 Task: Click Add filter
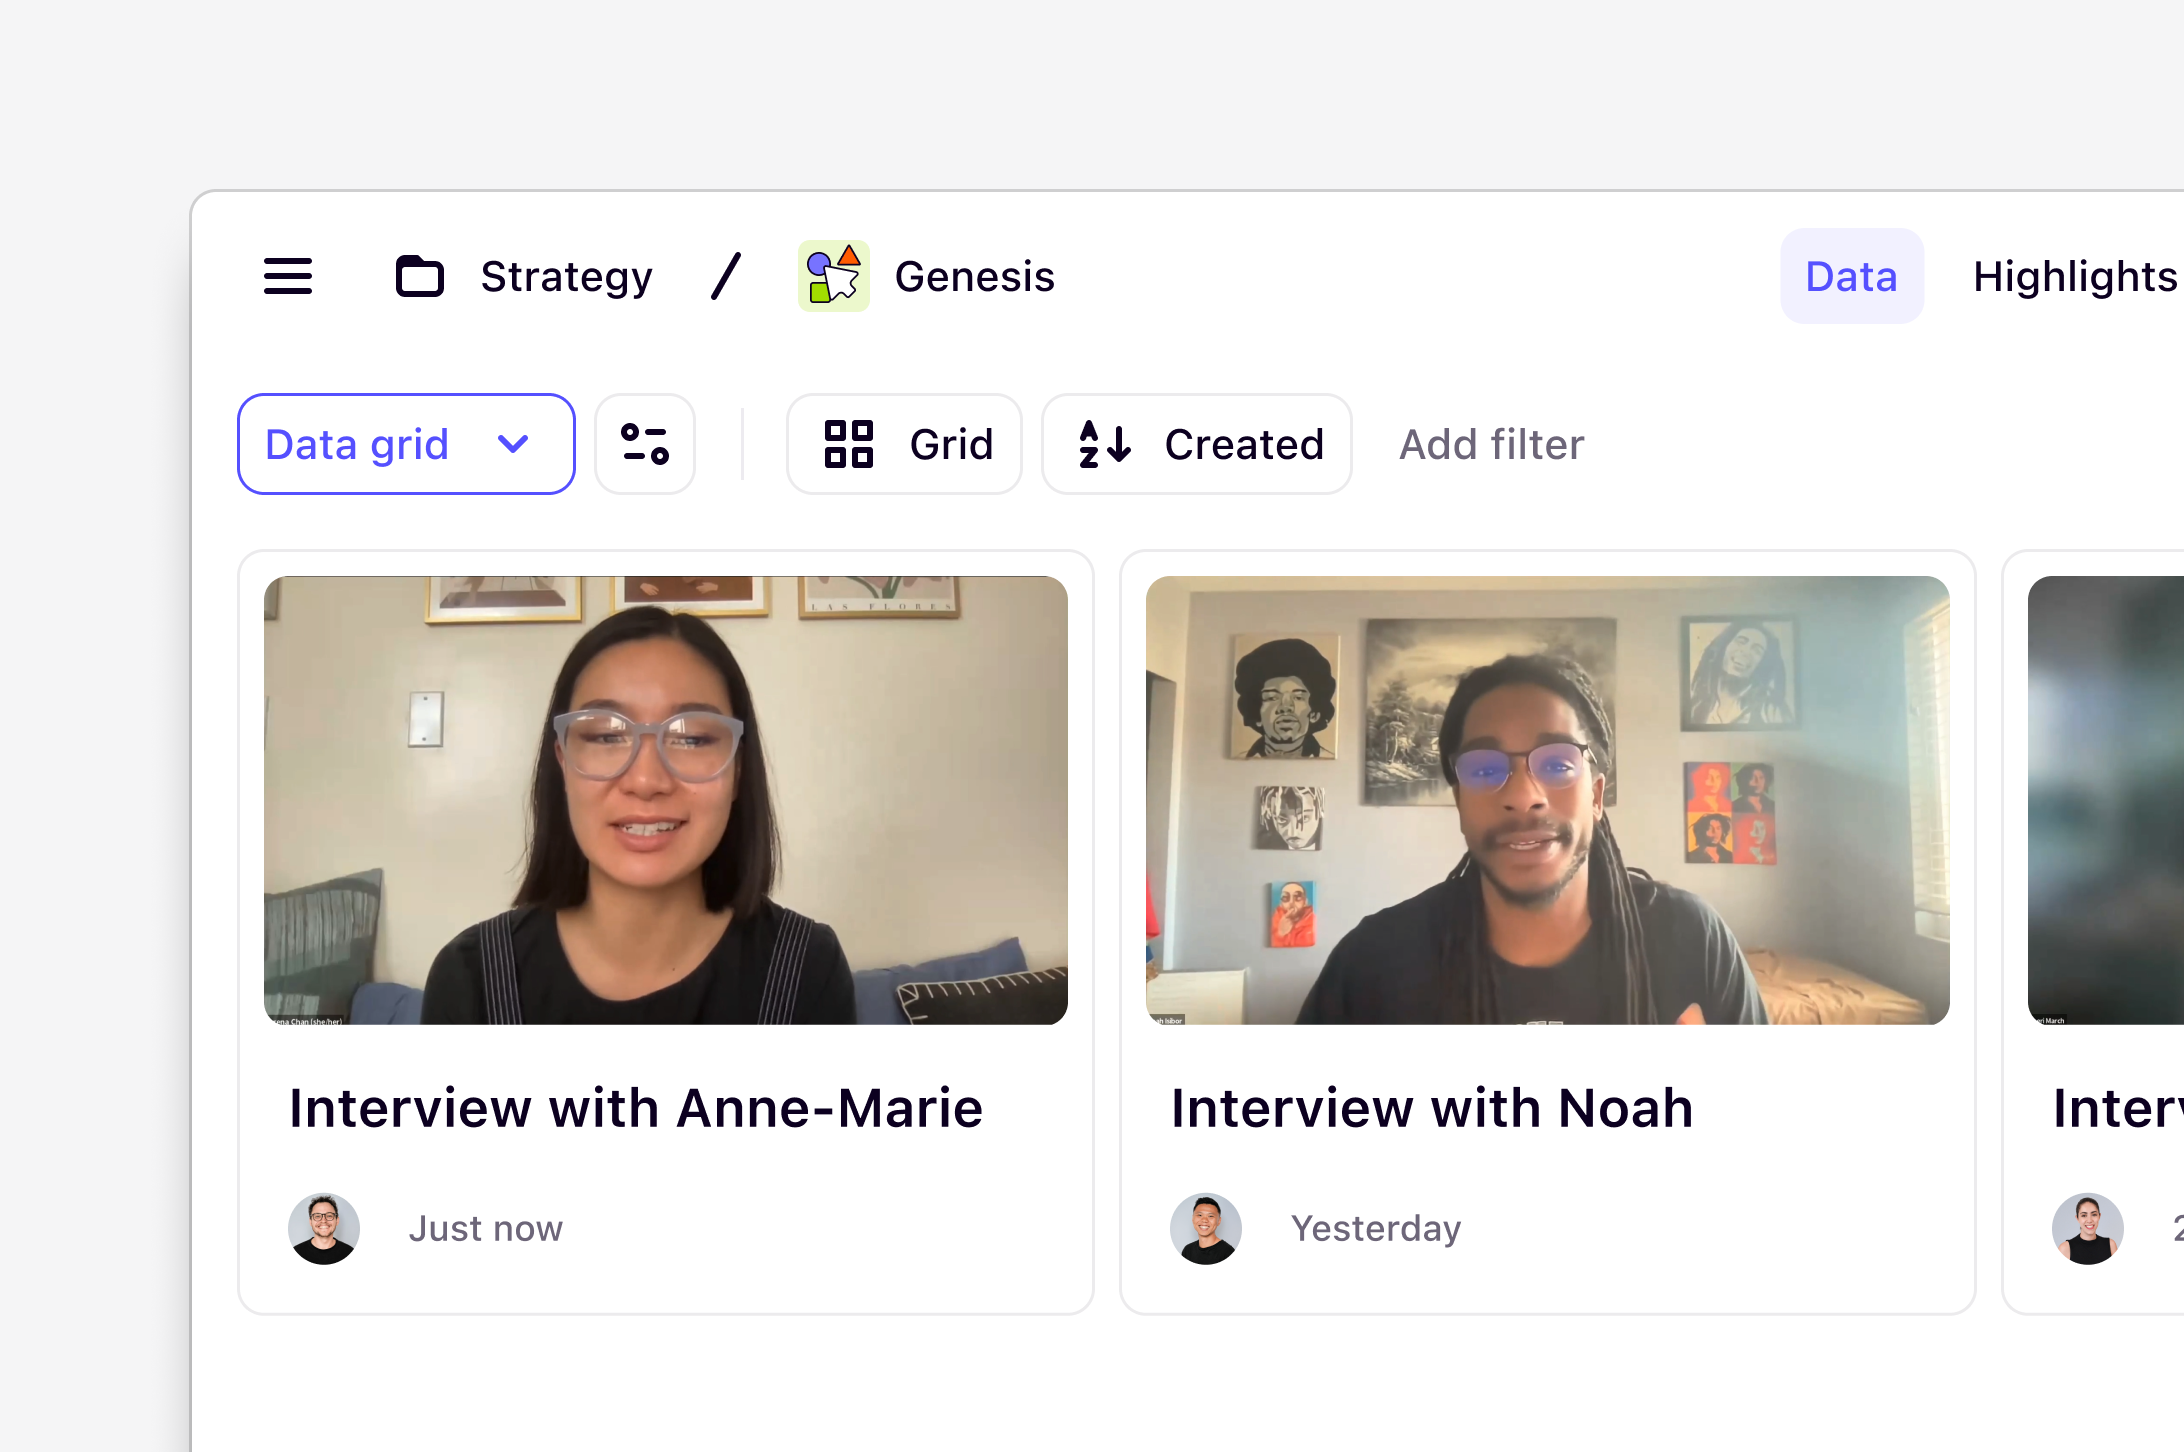[1491, 444]
